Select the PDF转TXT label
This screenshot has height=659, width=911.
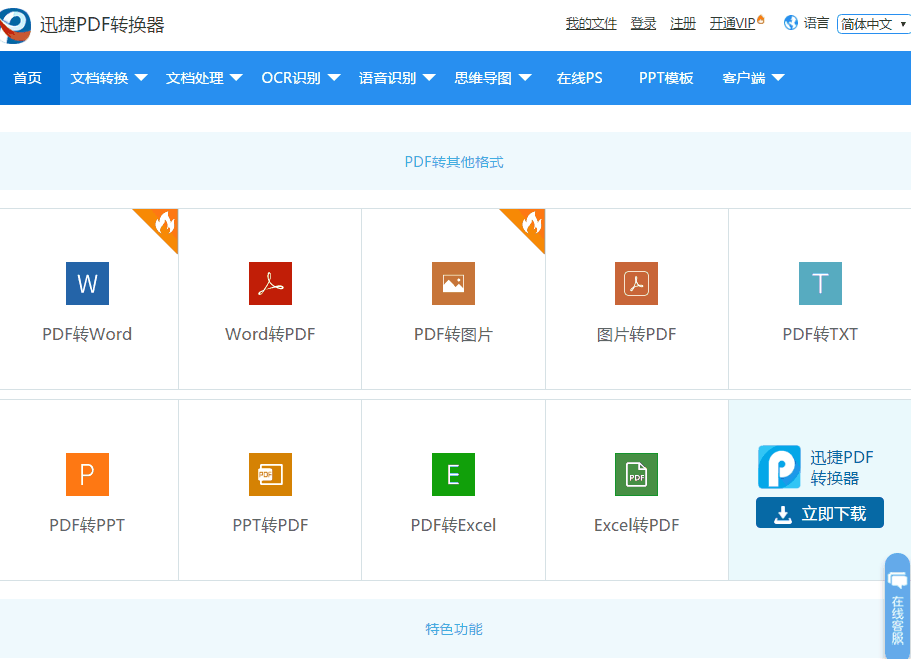point(820,334)
